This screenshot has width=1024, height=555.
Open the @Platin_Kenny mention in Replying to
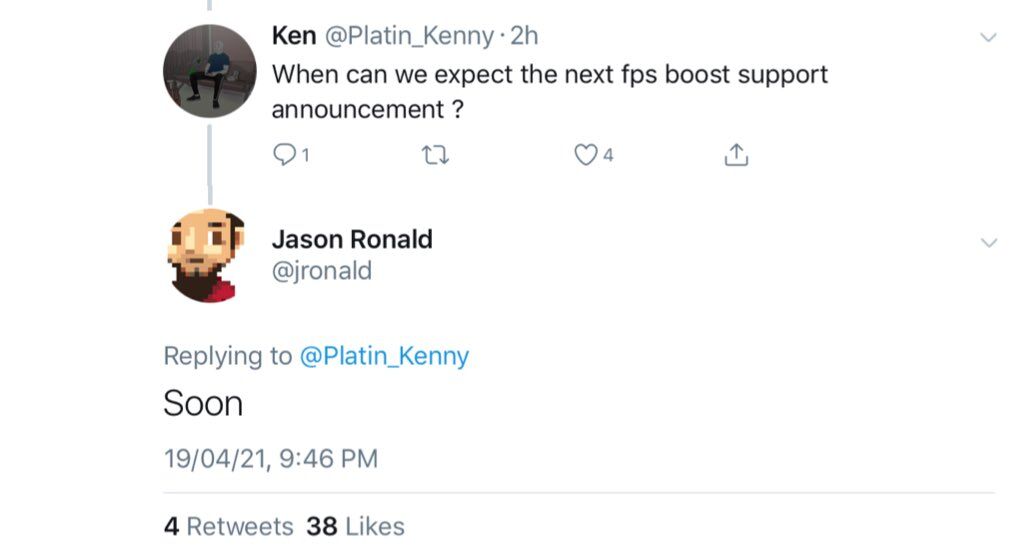coord(384,356)
